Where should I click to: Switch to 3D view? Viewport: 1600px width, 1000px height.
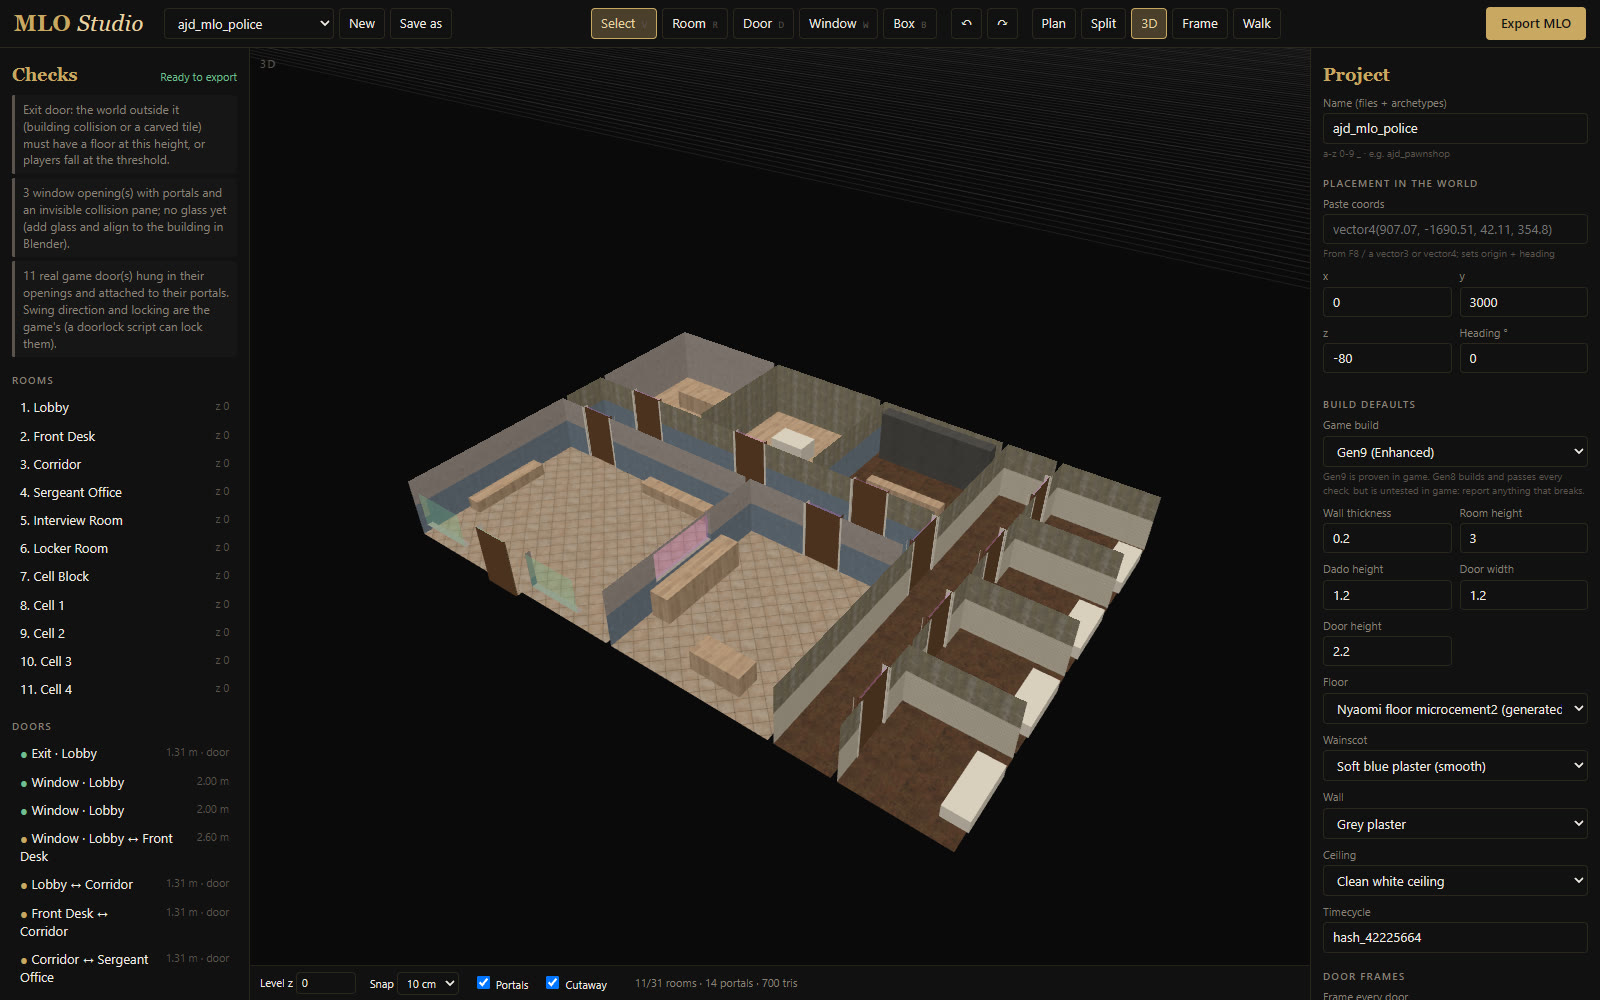(x=1149, y=23)
